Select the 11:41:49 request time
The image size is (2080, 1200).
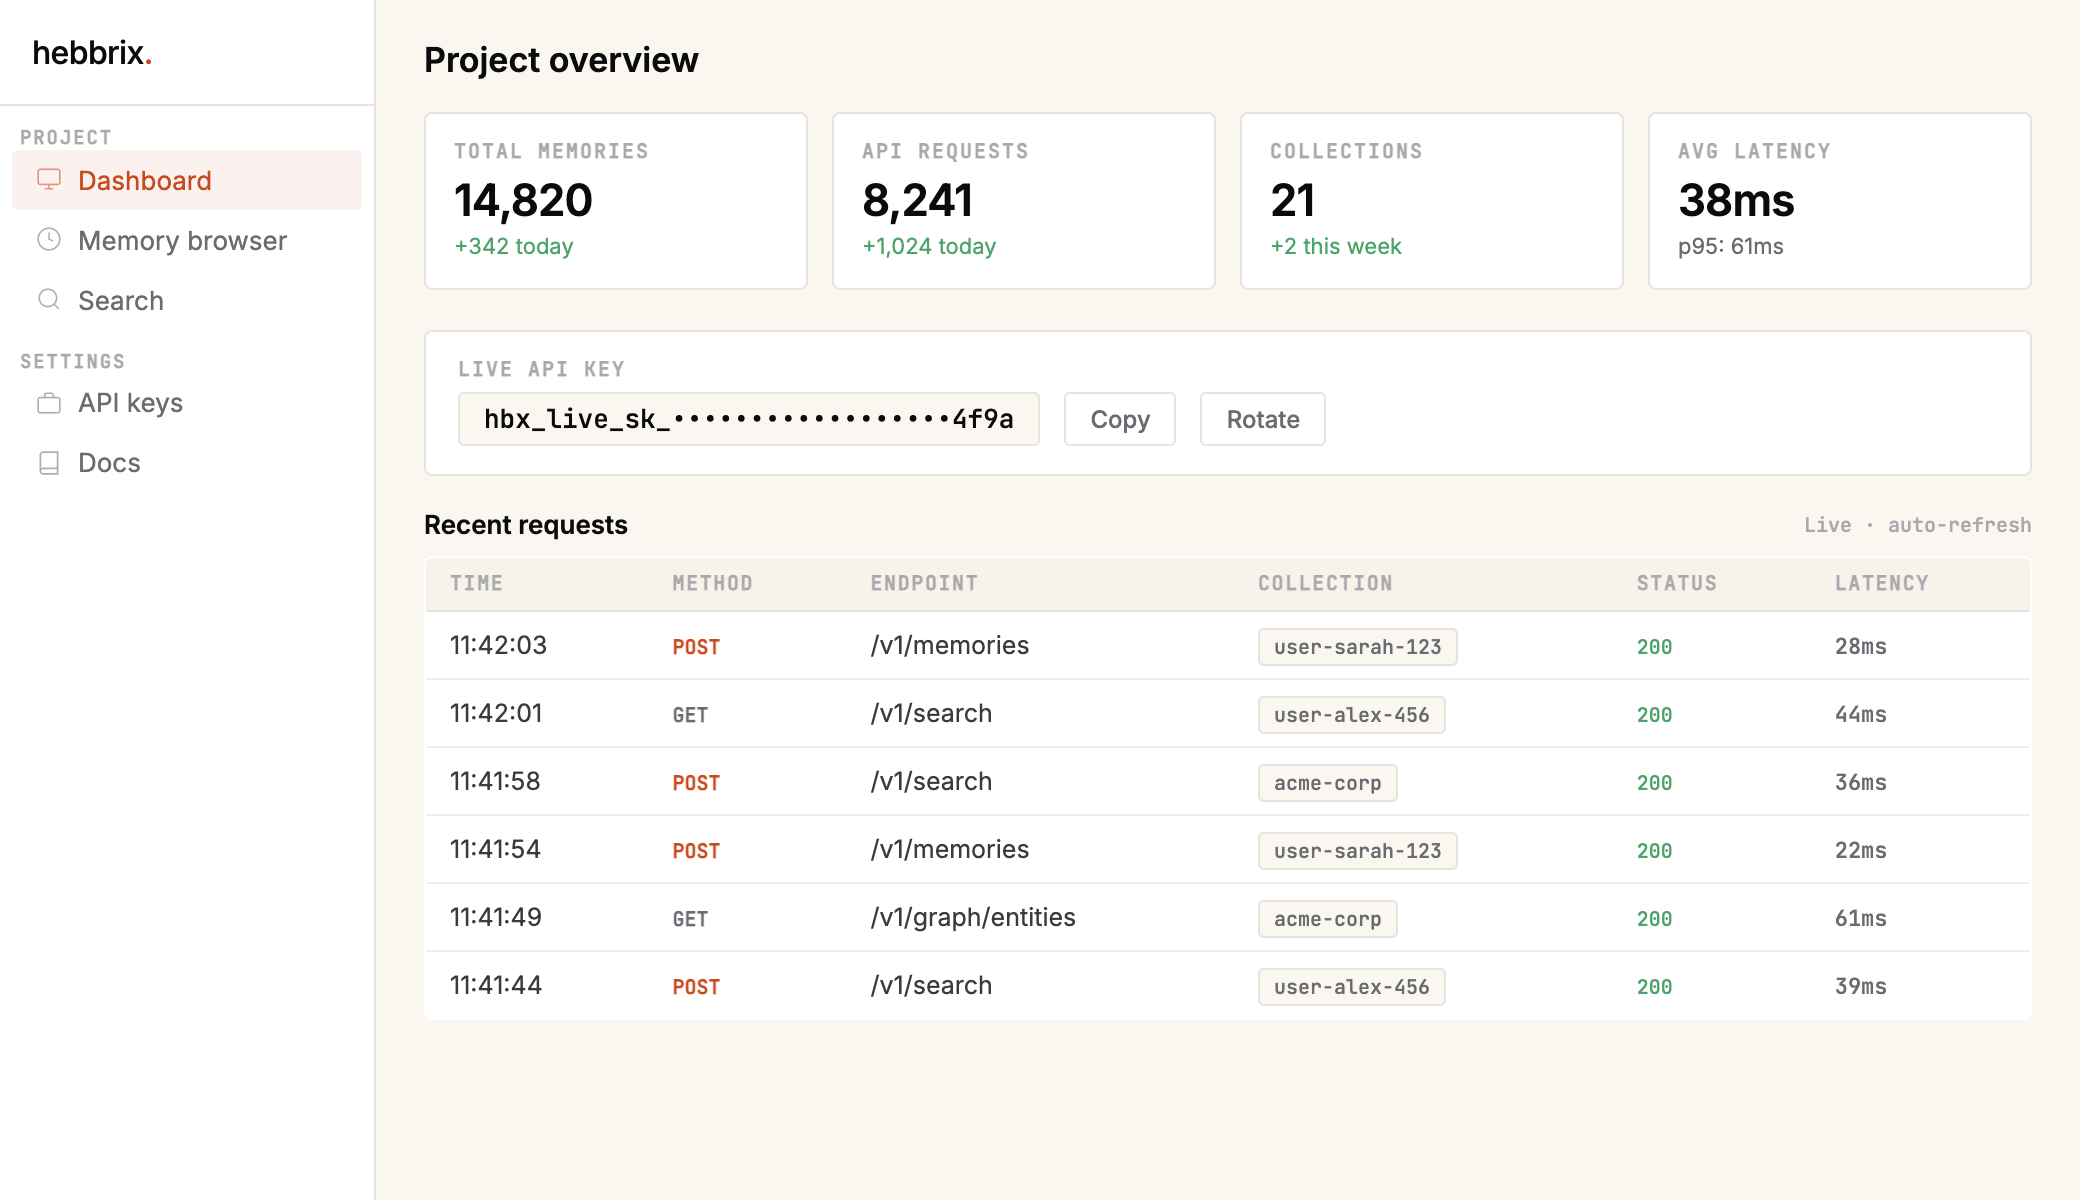[x=496, y=917]
